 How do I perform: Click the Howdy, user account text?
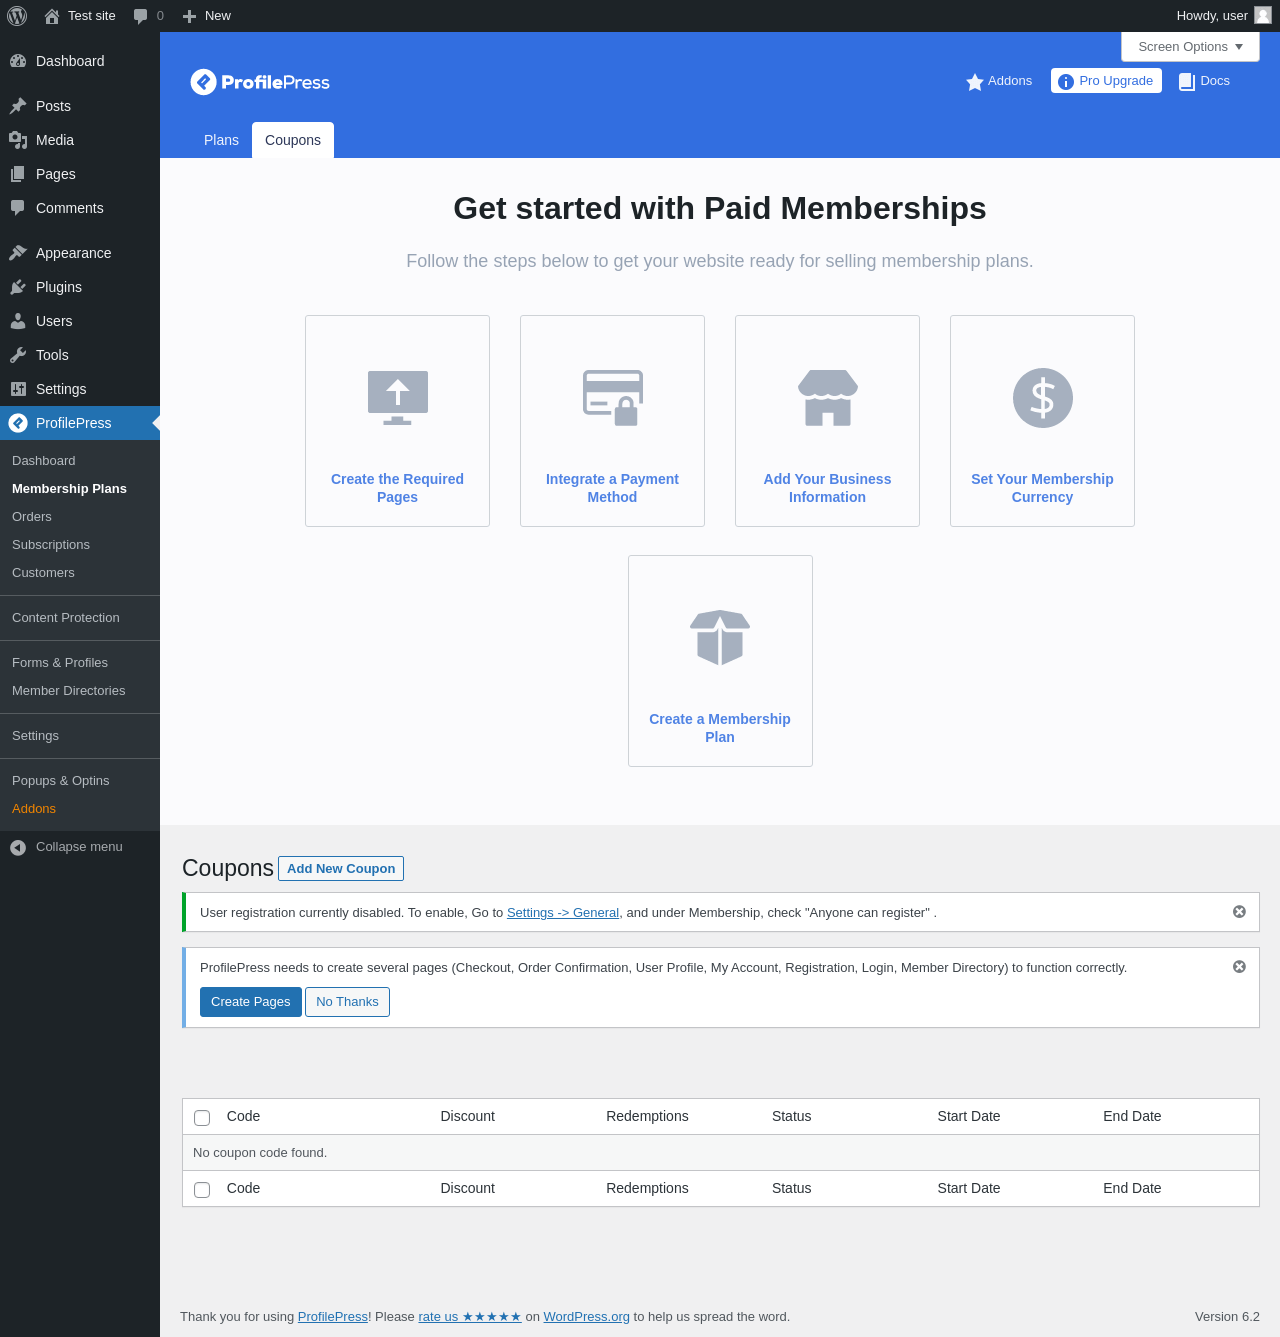pyautogui.click(x=1212, y=16)
